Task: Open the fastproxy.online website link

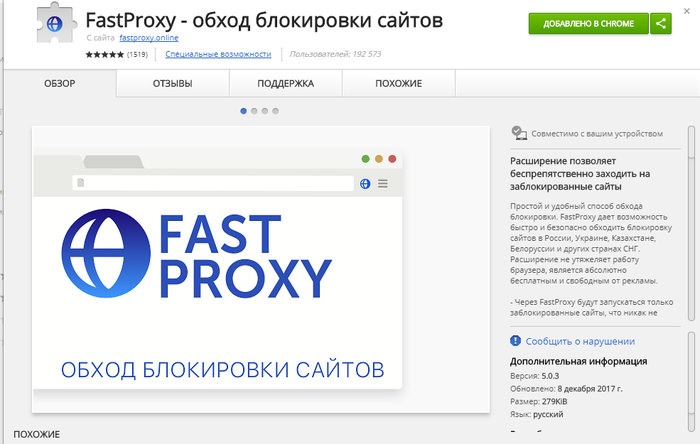Action: tap(149, 38)
